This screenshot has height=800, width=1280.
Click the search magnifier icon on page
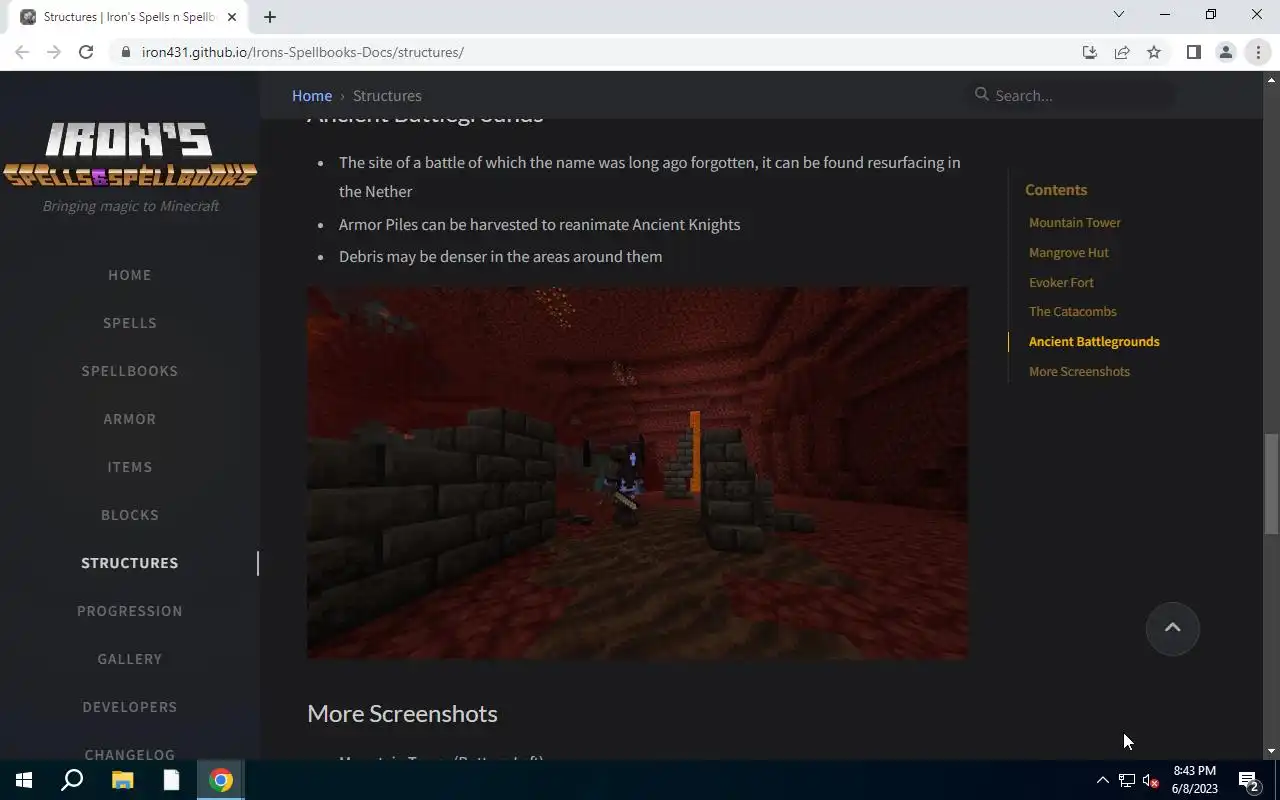(982, 94)
